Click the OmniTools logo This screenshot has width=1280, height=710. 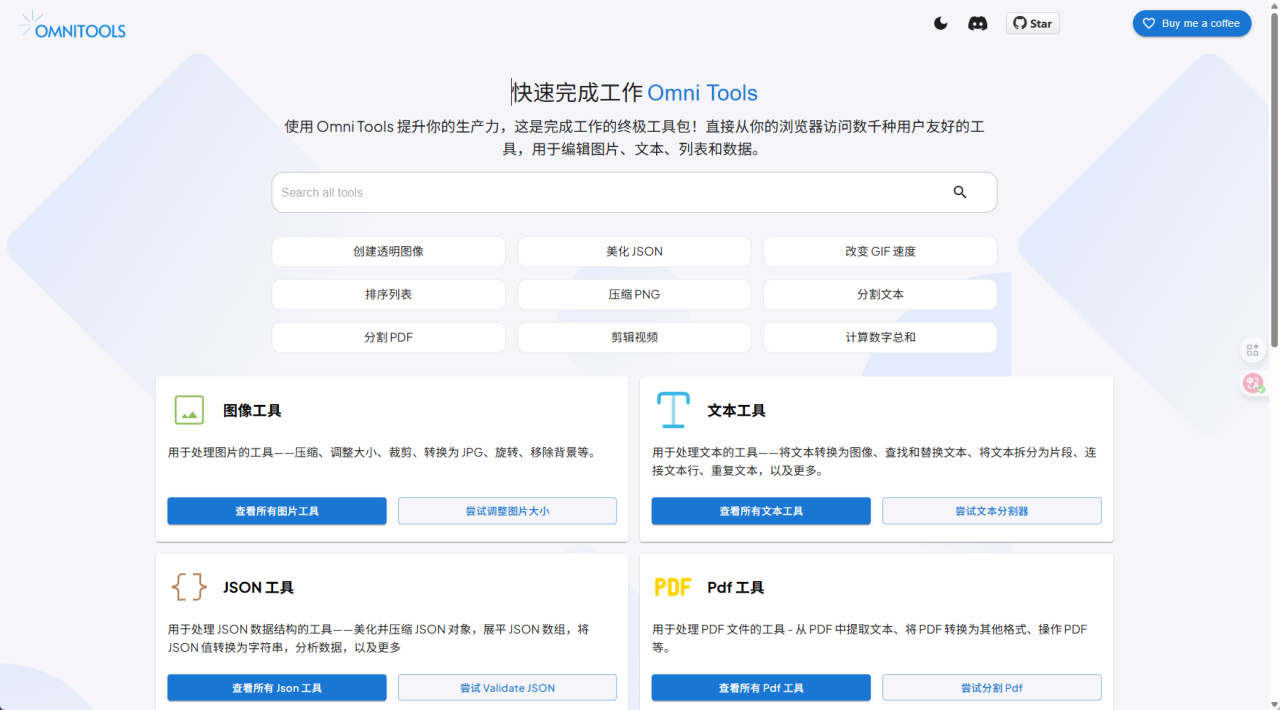tap(72, 25)
